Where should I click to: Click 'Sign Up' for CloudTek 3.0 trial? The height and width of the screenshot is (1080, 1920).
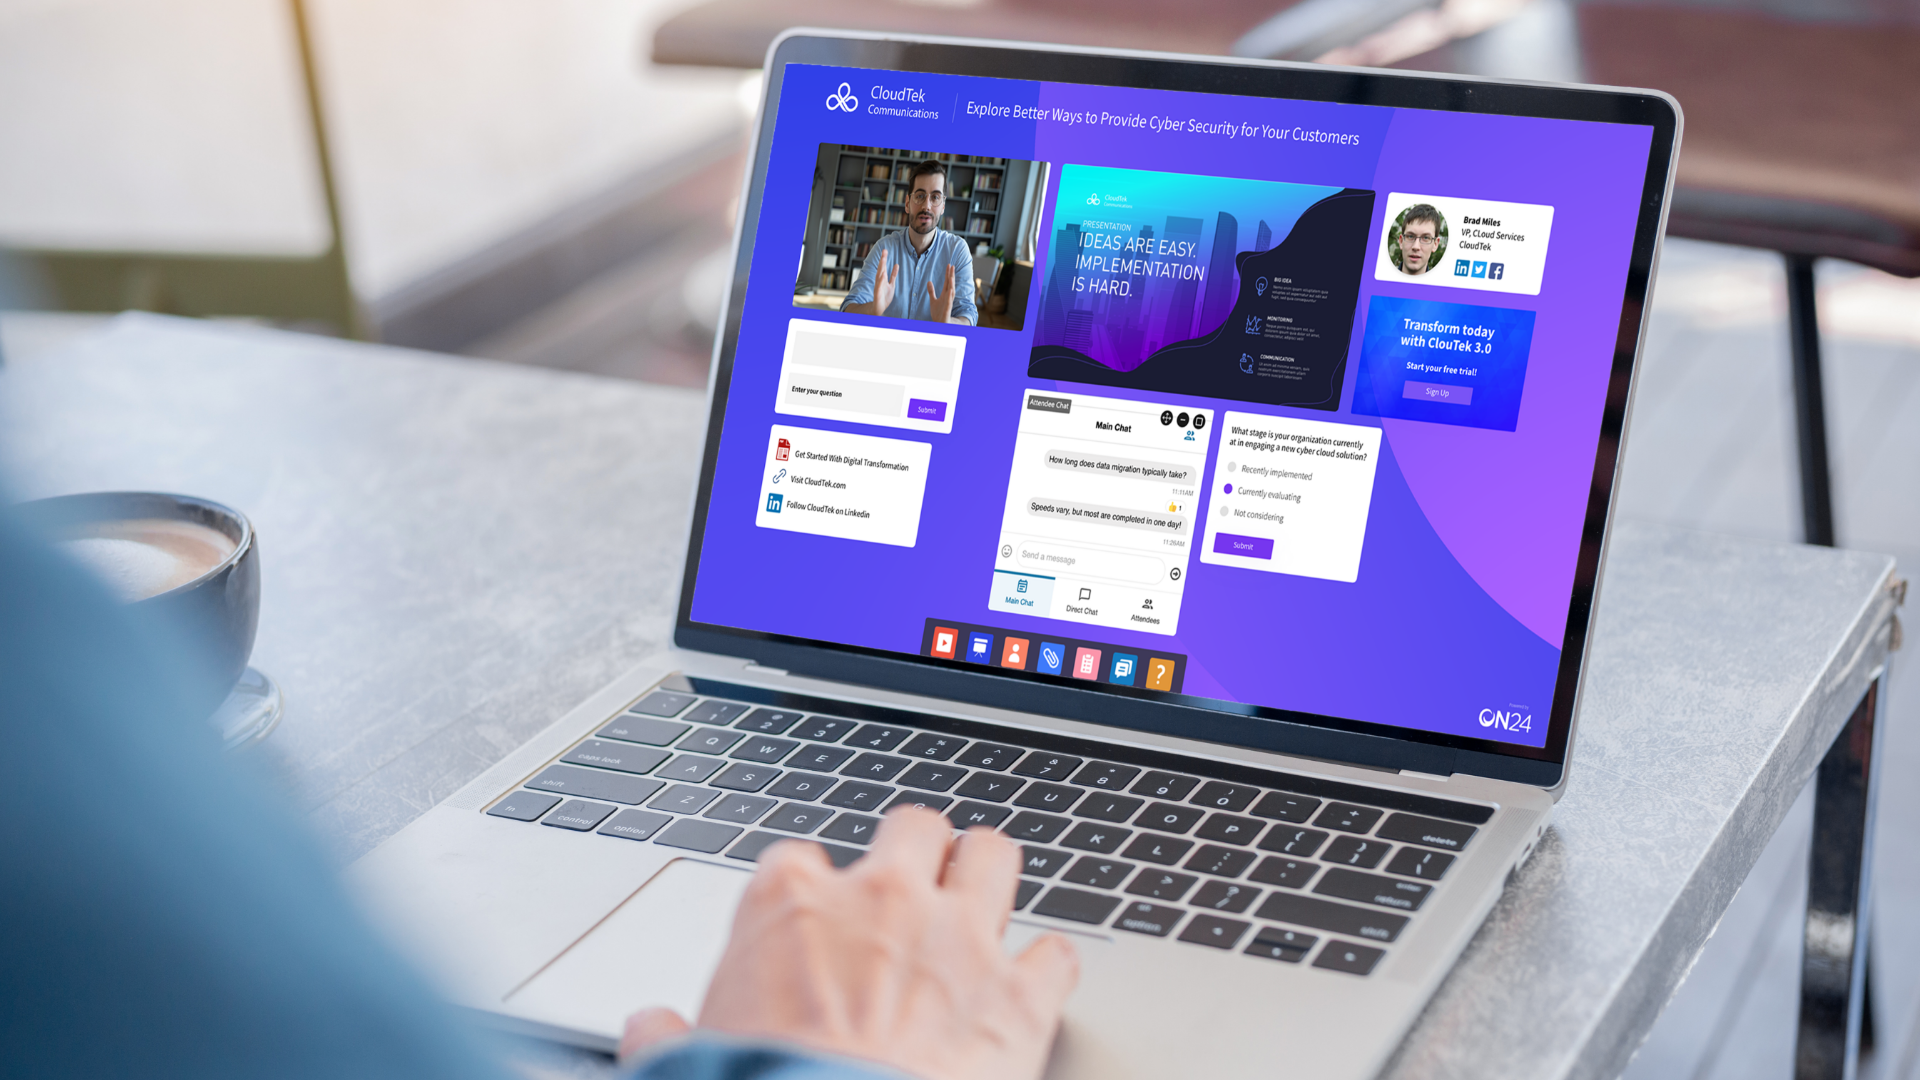coord(1437,393)
